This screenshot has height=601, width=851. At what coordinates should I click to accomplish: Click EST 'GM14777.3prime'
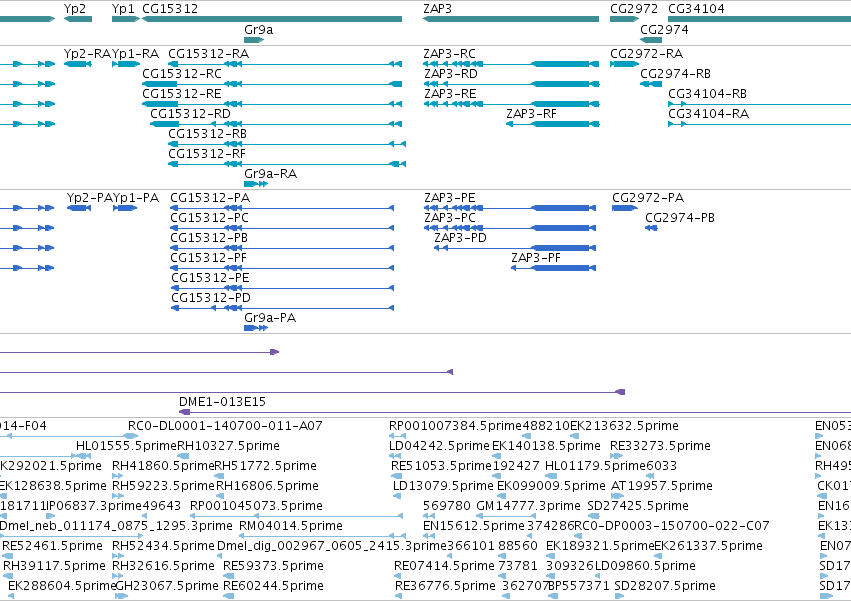(x=529, y=507)
